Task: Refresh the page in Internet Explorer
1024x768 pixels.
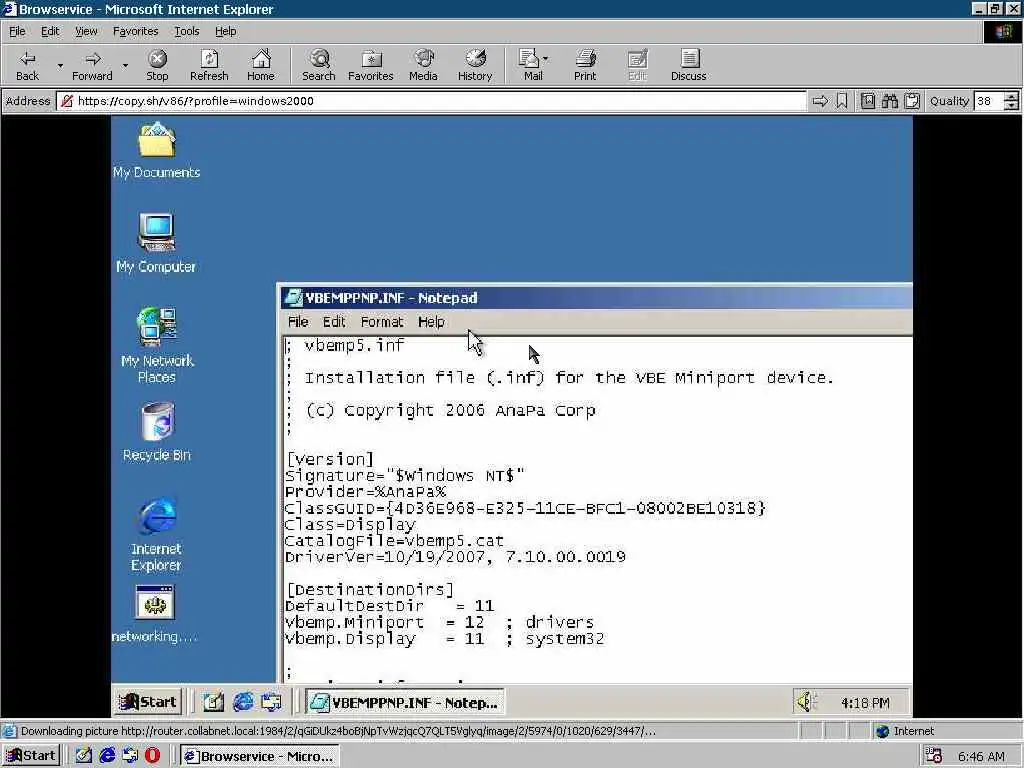Action: point(209,65)
